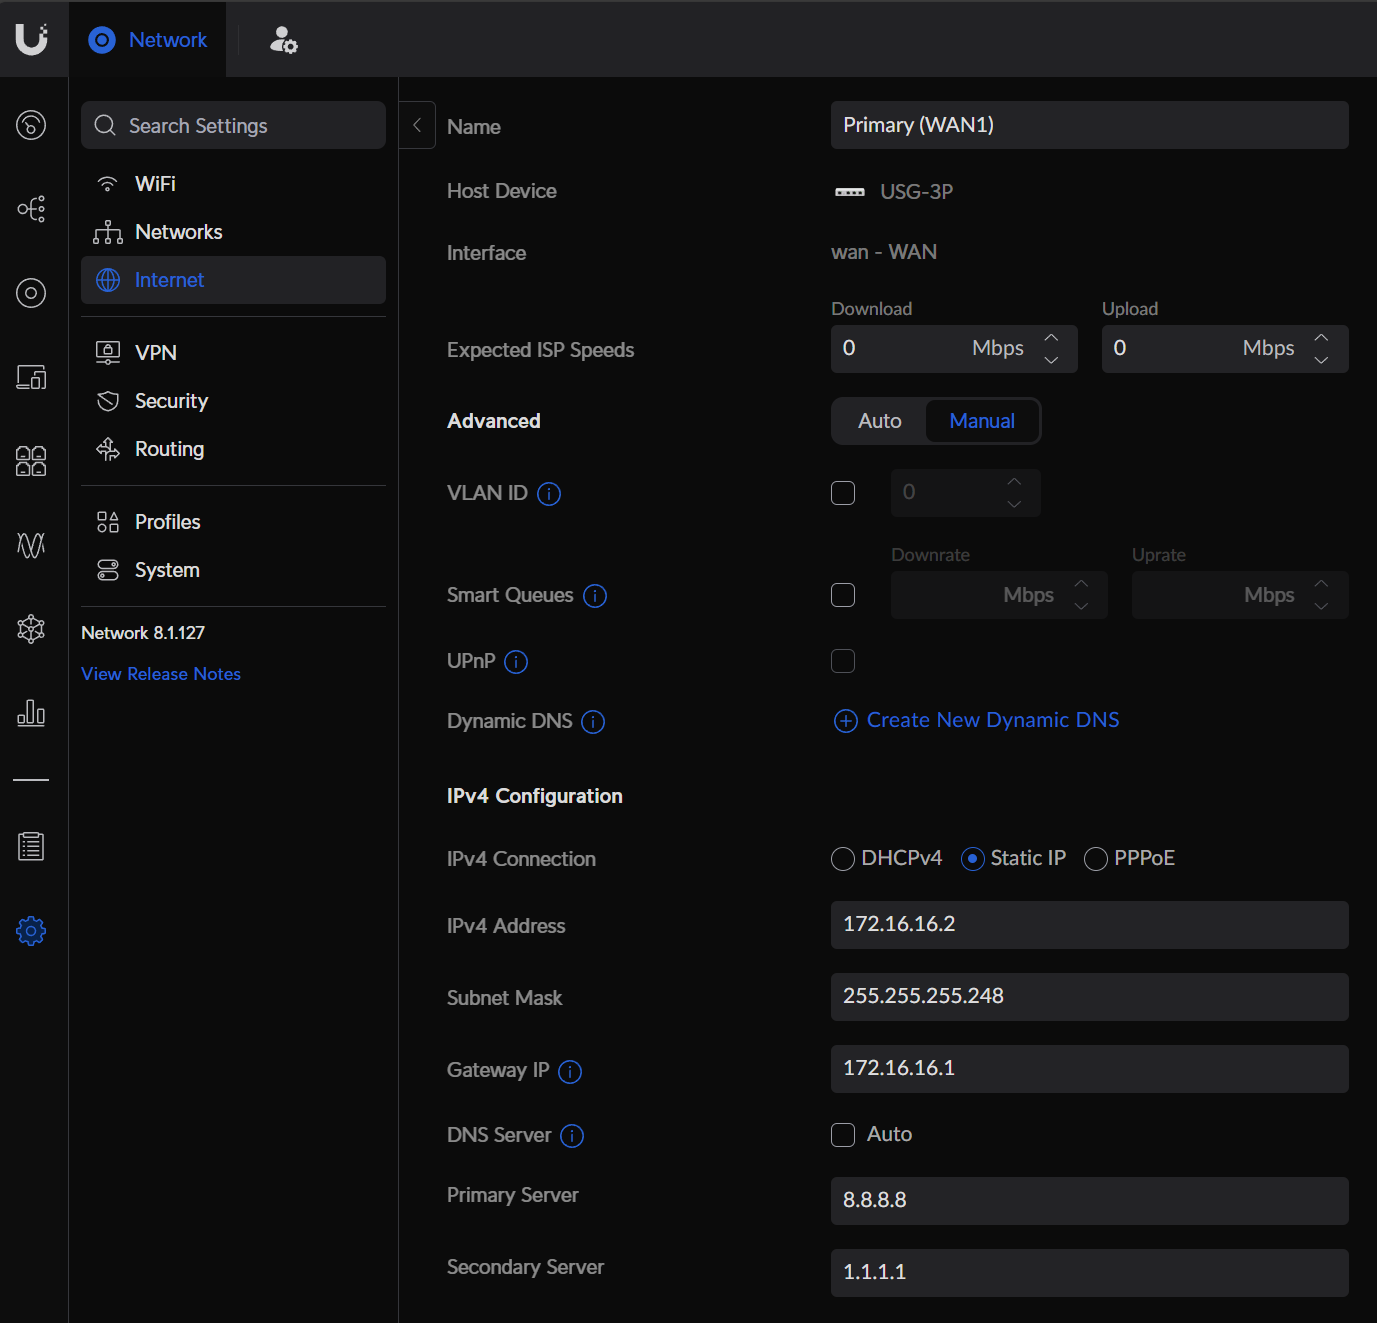Click the Gateway IP info icon

pos(570,1072)
